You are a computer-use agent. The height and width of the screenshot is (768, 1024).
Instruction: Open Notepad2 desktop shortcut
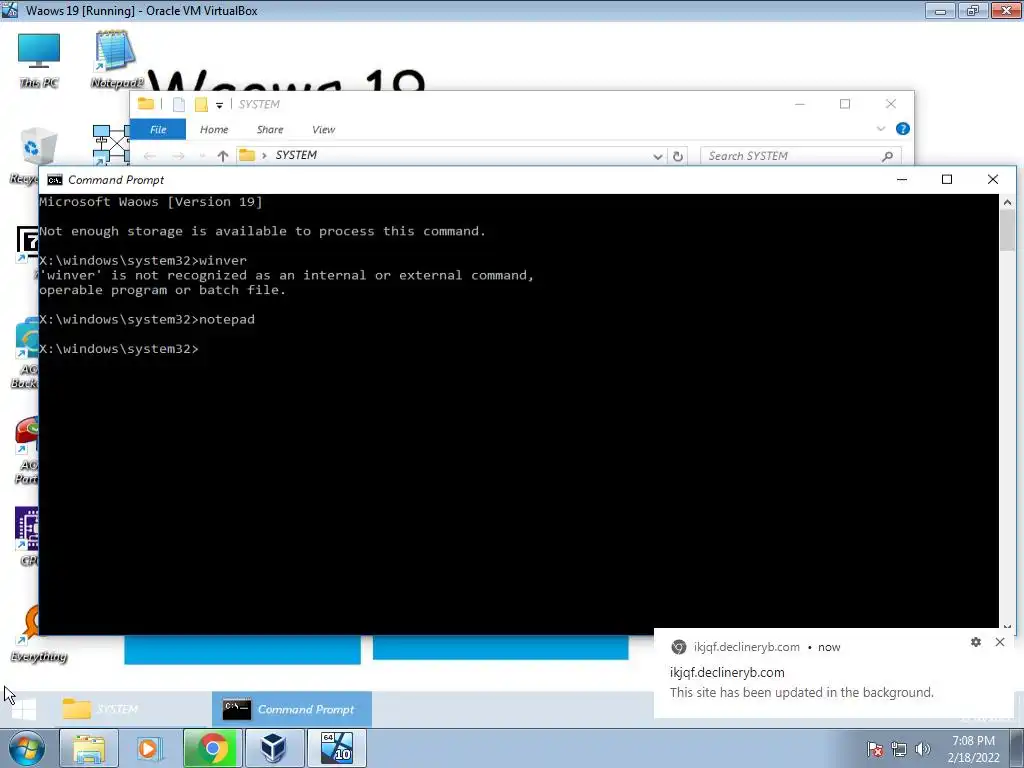click(x=116, y=60)
